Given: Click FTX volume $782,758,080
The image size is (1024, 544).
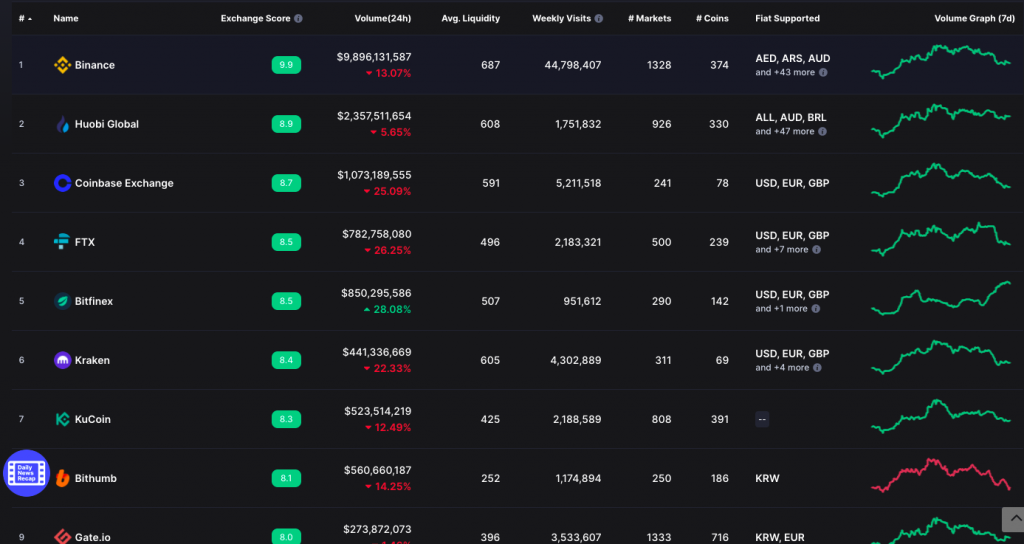Looking at the screenshot, I should (377, 234).
